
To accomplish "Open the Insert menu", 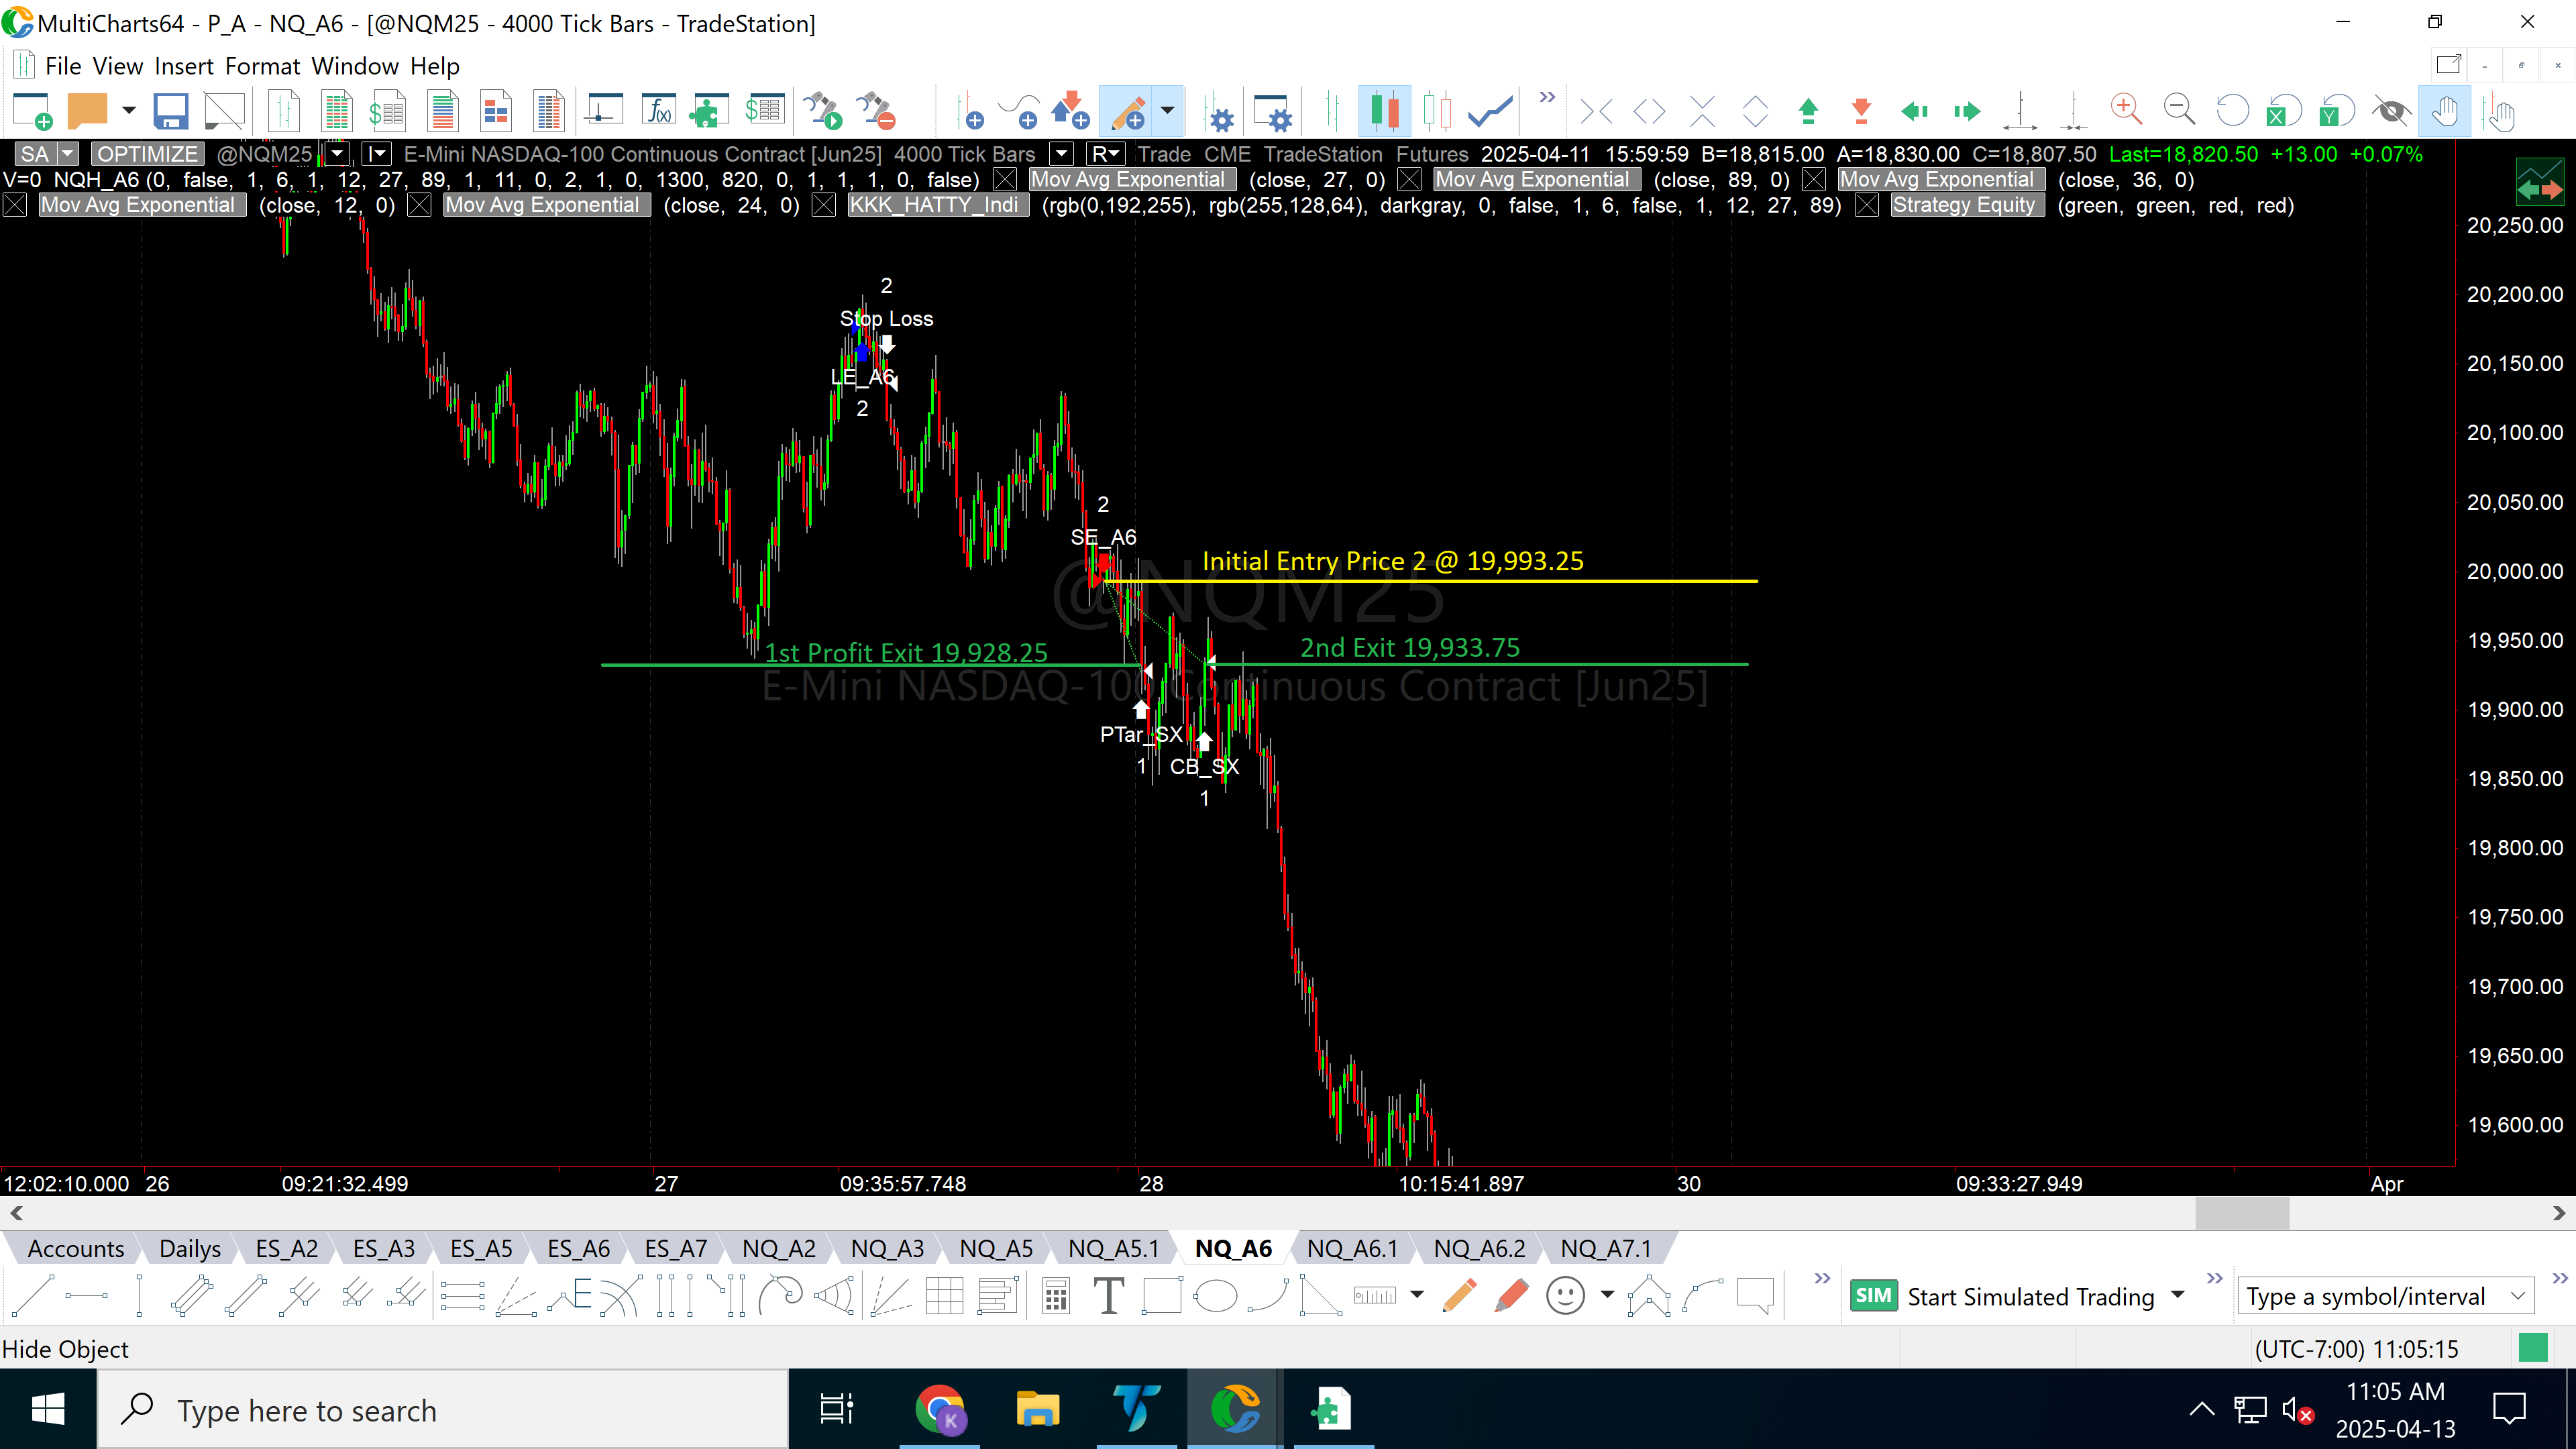I will pyautogui.click(x=184, y=66).
